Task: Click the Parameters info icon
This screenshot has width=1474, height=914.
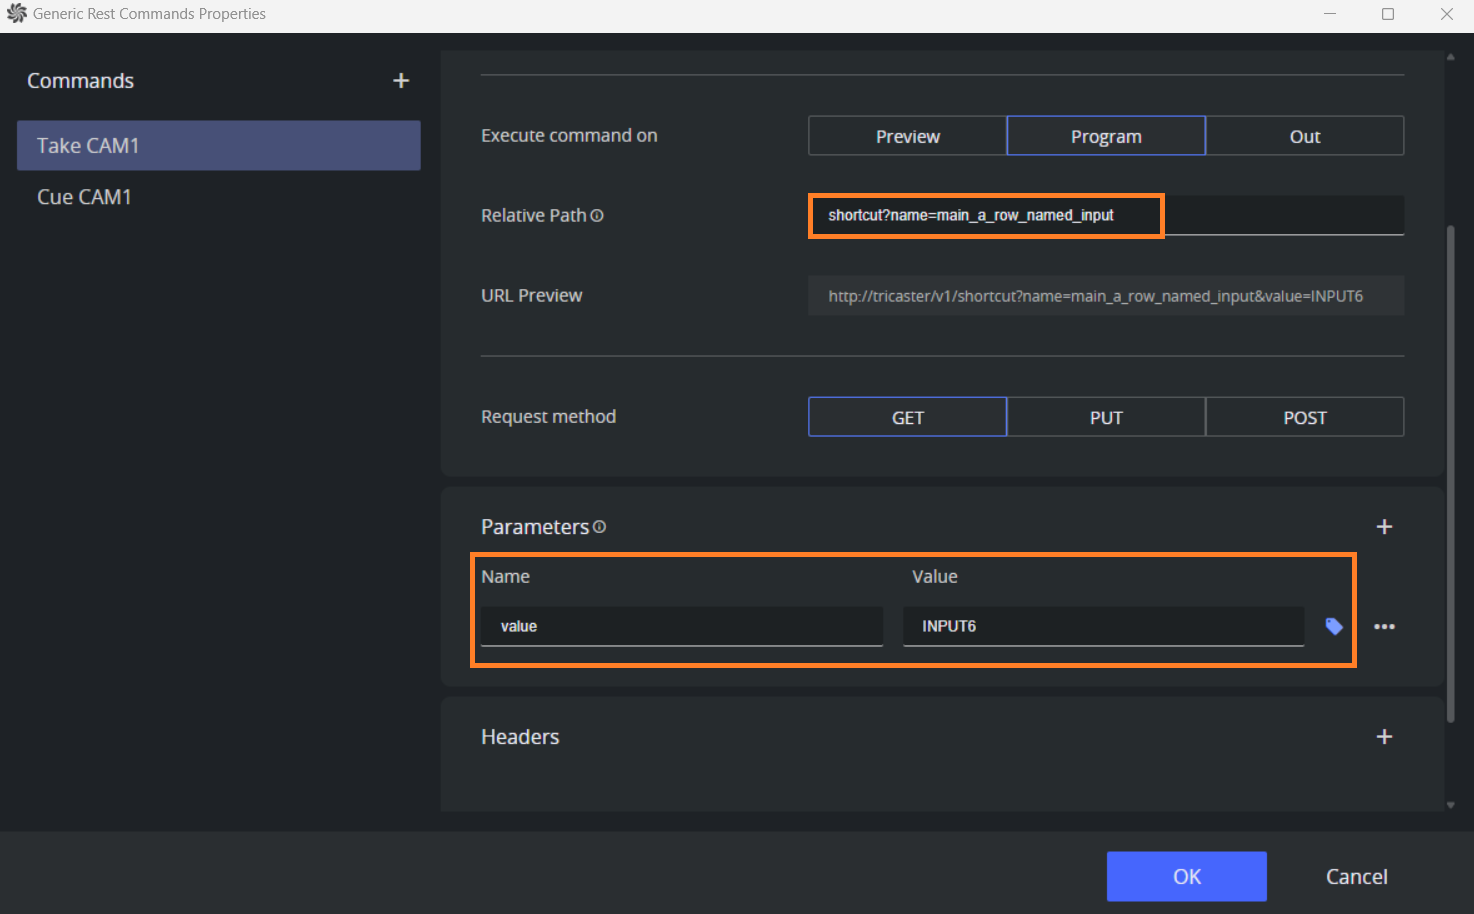Action: coord(599,527)
